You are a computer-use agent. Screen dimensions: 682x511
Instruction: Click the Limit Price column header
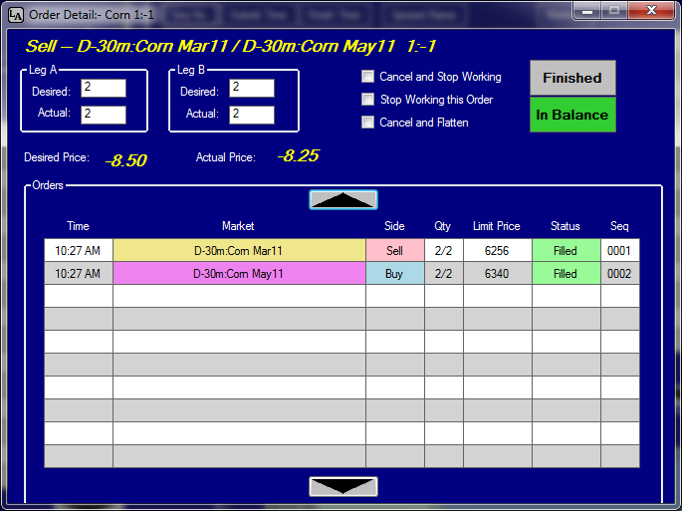click(x=496, y=226)
